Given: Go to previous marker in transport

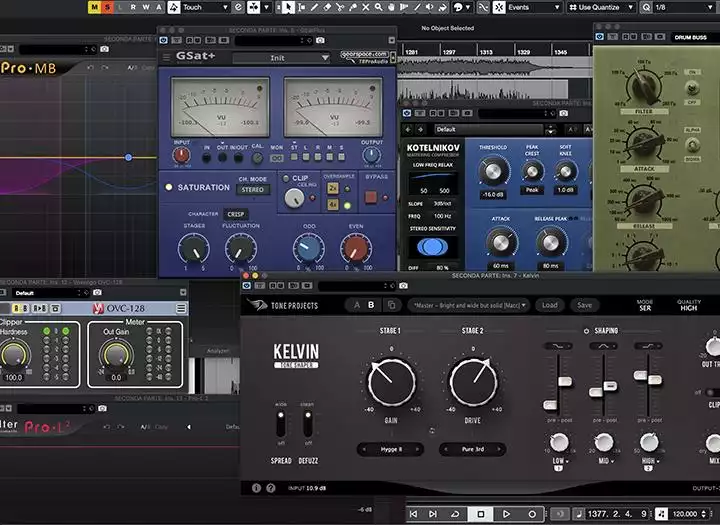Looking at the screenshot, I should [x=413, y=514].
